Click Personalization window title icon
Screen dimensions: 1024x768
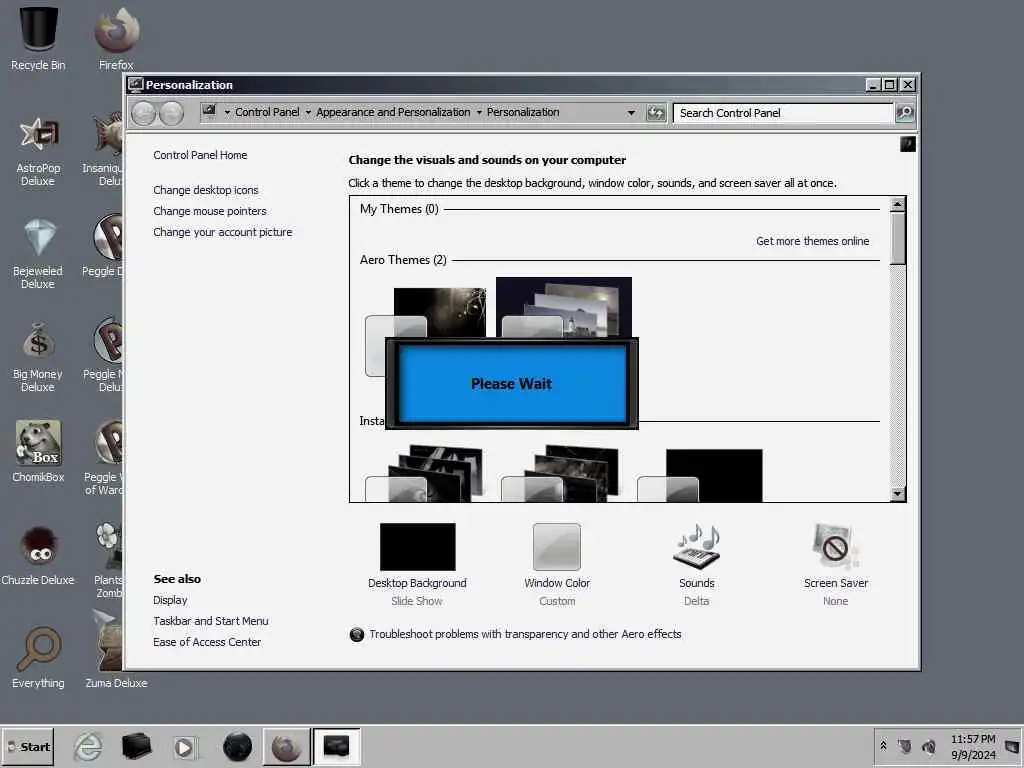pyautogui.click(x=136, y=84)
